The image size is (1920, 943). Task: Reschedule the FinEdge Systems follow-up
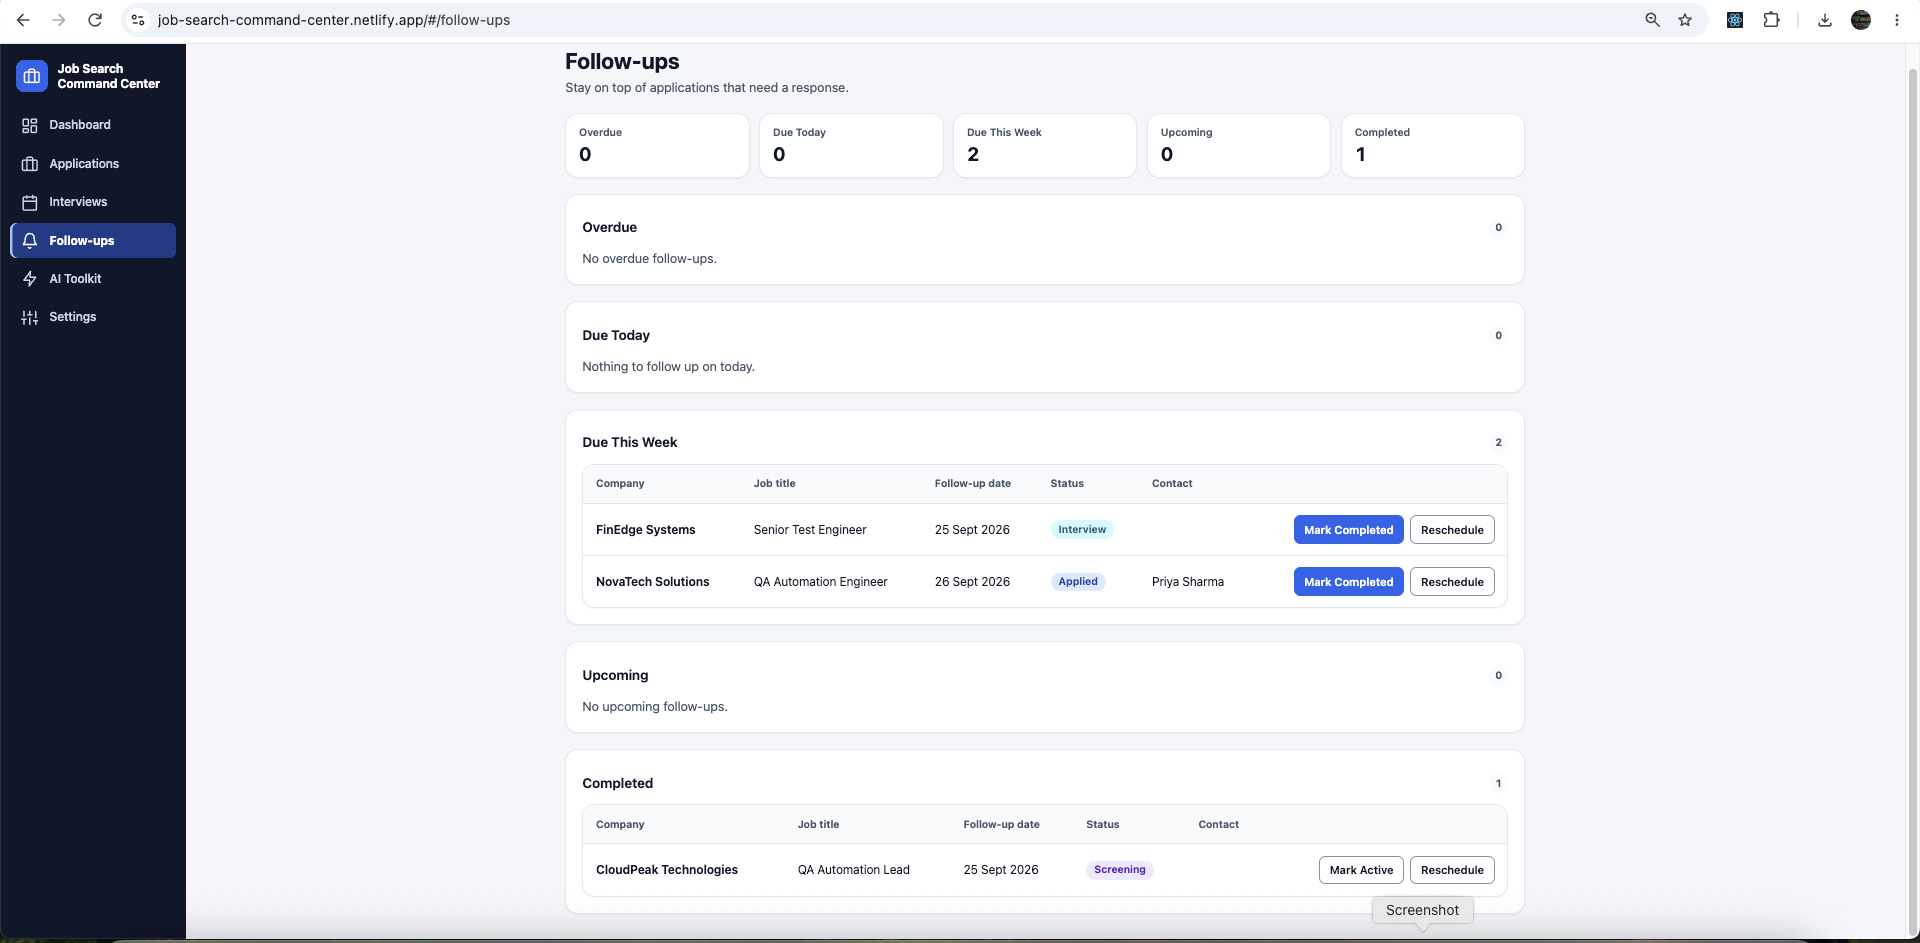1452,530
